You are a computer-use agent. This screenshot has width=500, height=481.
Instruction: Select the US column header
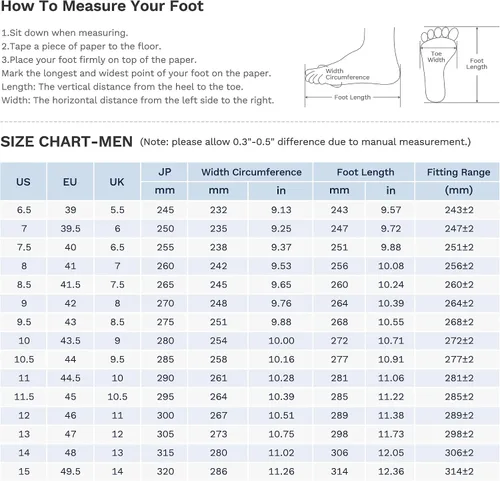point(23,182)
